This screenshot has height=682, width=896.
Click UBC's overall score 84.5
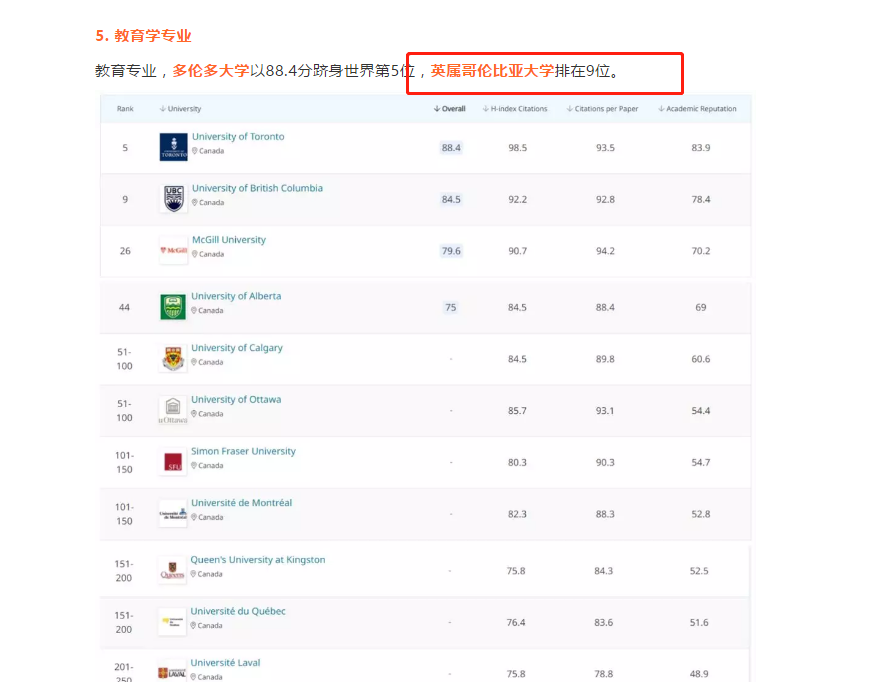pyautogui.click(x=451, y=199)
